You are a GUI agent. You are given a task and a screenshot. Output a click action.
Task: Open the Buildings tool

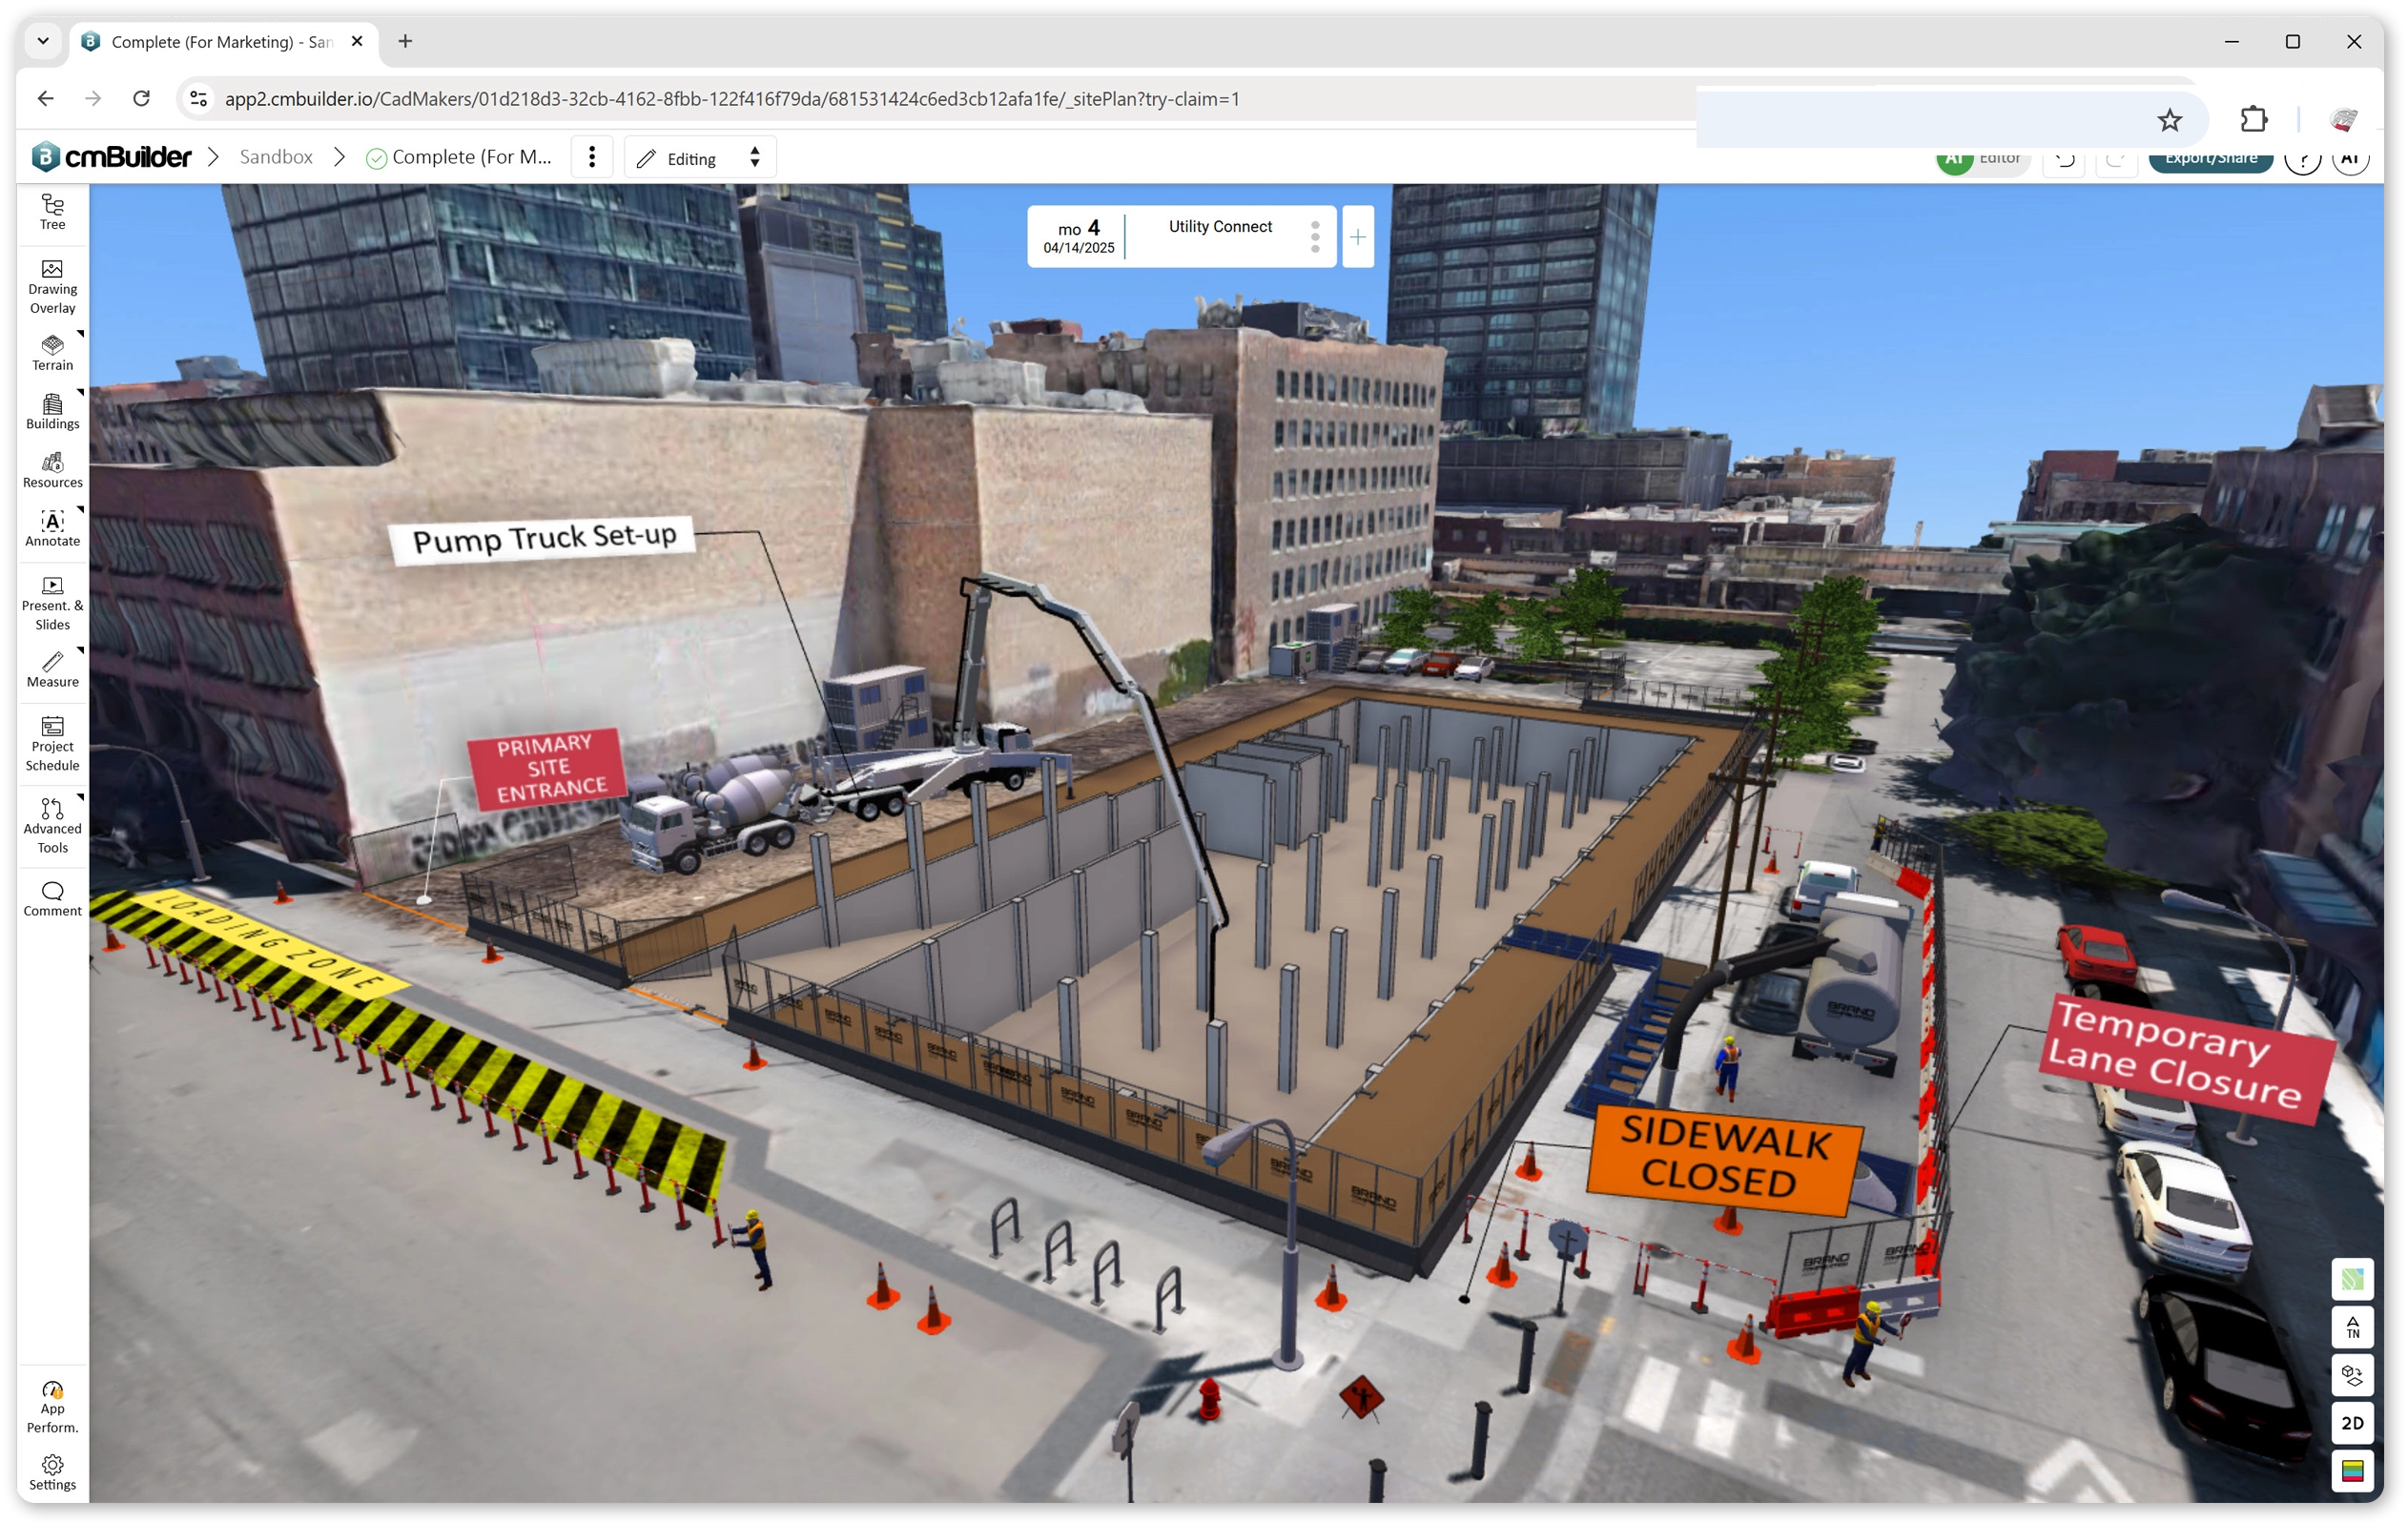(52, 411)
